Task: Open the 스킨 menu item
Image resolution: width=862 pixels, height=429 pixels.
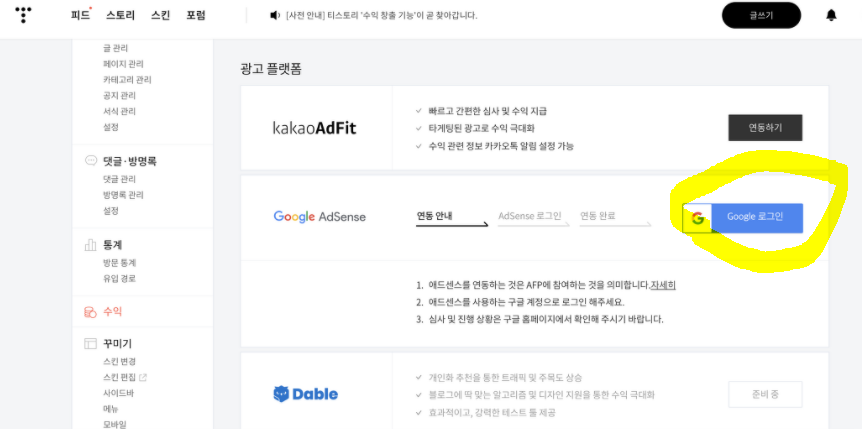Action: (x=161, y=15)
